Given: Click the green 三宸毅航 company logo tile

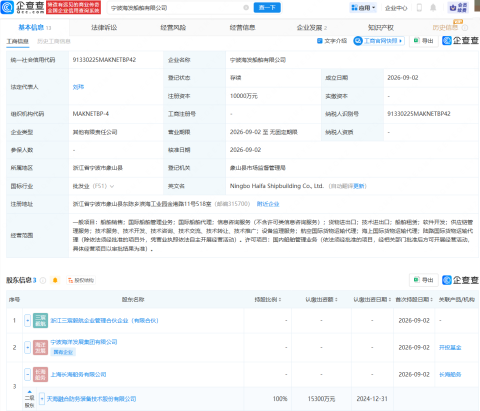Looking at the screenshot, I should [x=40, y=320].
